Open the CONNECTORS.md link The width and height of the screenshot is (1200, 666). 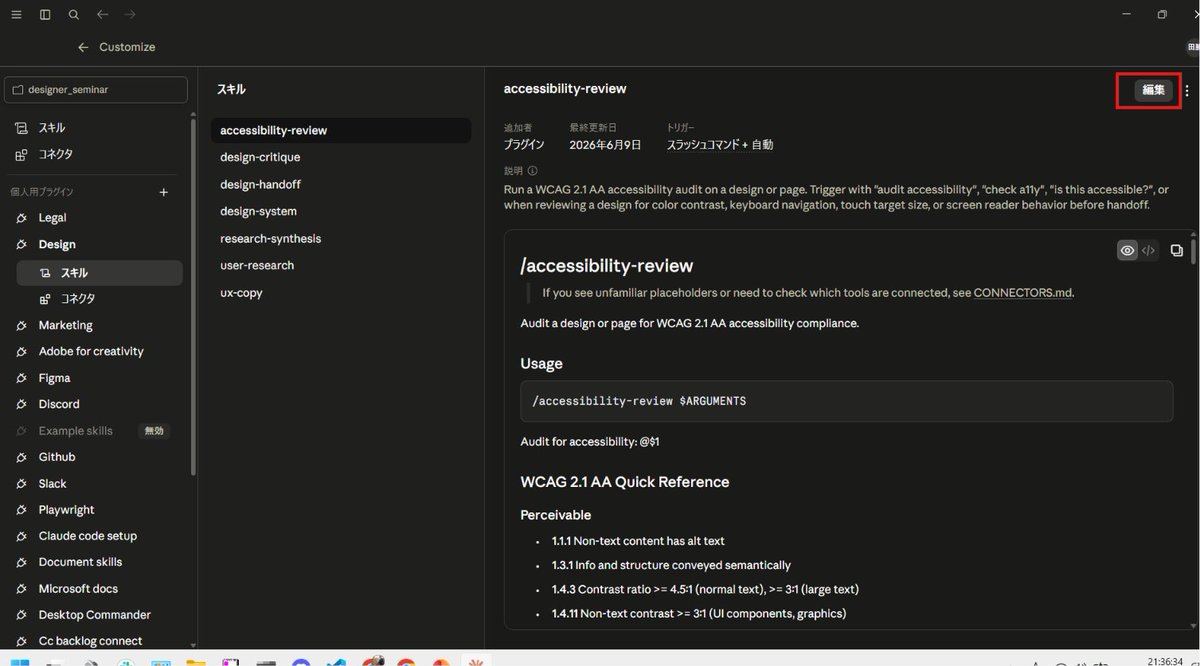pyautogui.click(x=1022, y=293)
